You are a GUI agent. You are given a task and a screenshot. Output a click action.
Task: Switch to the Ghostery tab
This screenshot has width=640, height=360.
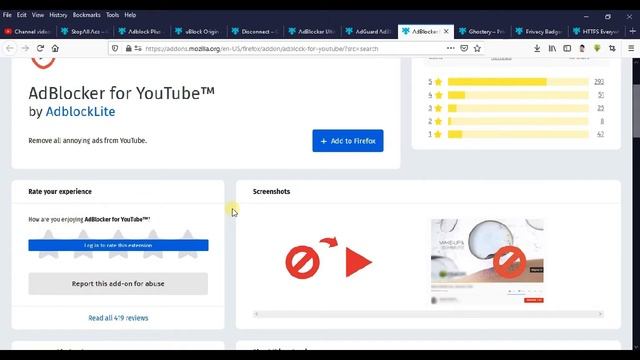(x=482, y=31)
